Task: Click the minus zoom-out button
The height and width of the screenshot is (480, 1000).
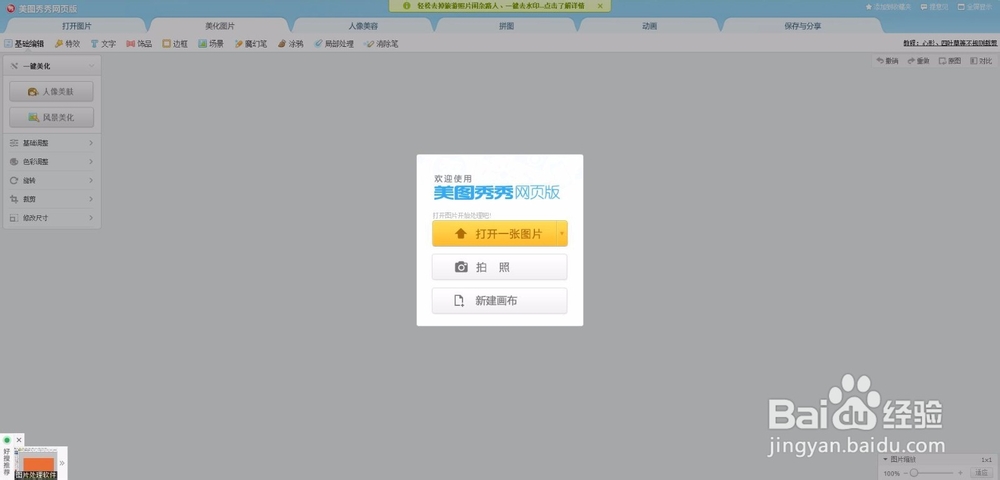Action: pyautogui.click(x=905, y=473)
